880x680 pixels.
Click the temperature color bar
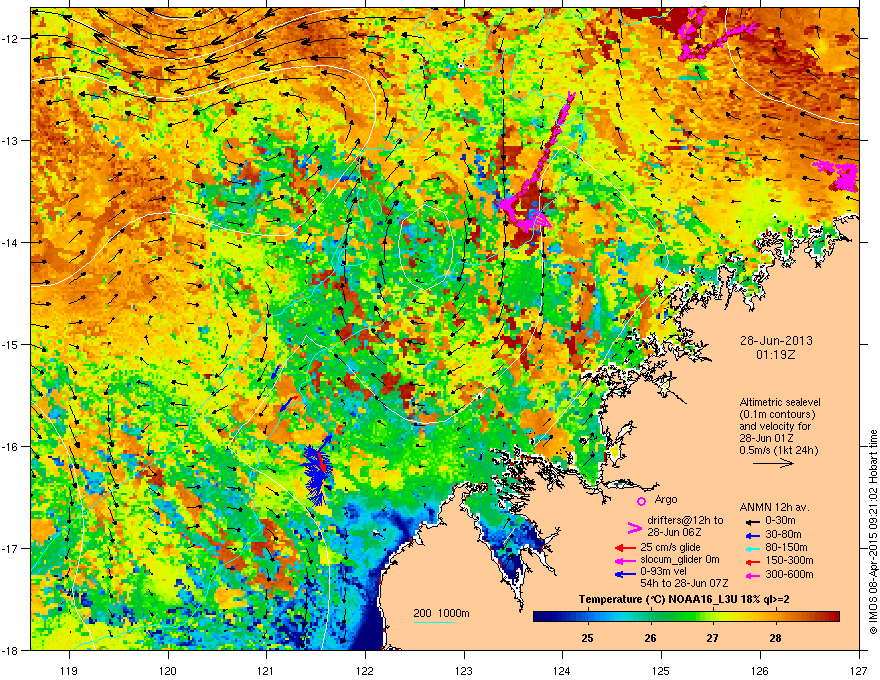686,617
